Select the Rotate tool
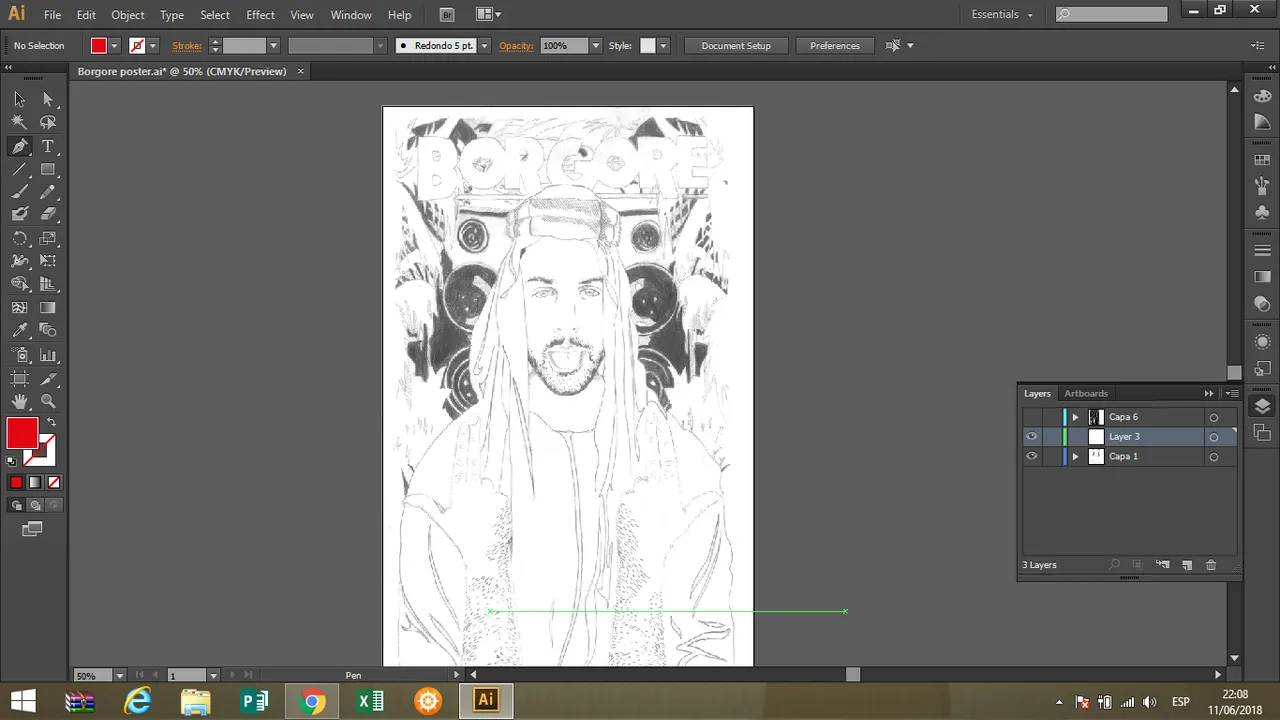Viewport: 1280px width, 720px height. coord(19,238)
